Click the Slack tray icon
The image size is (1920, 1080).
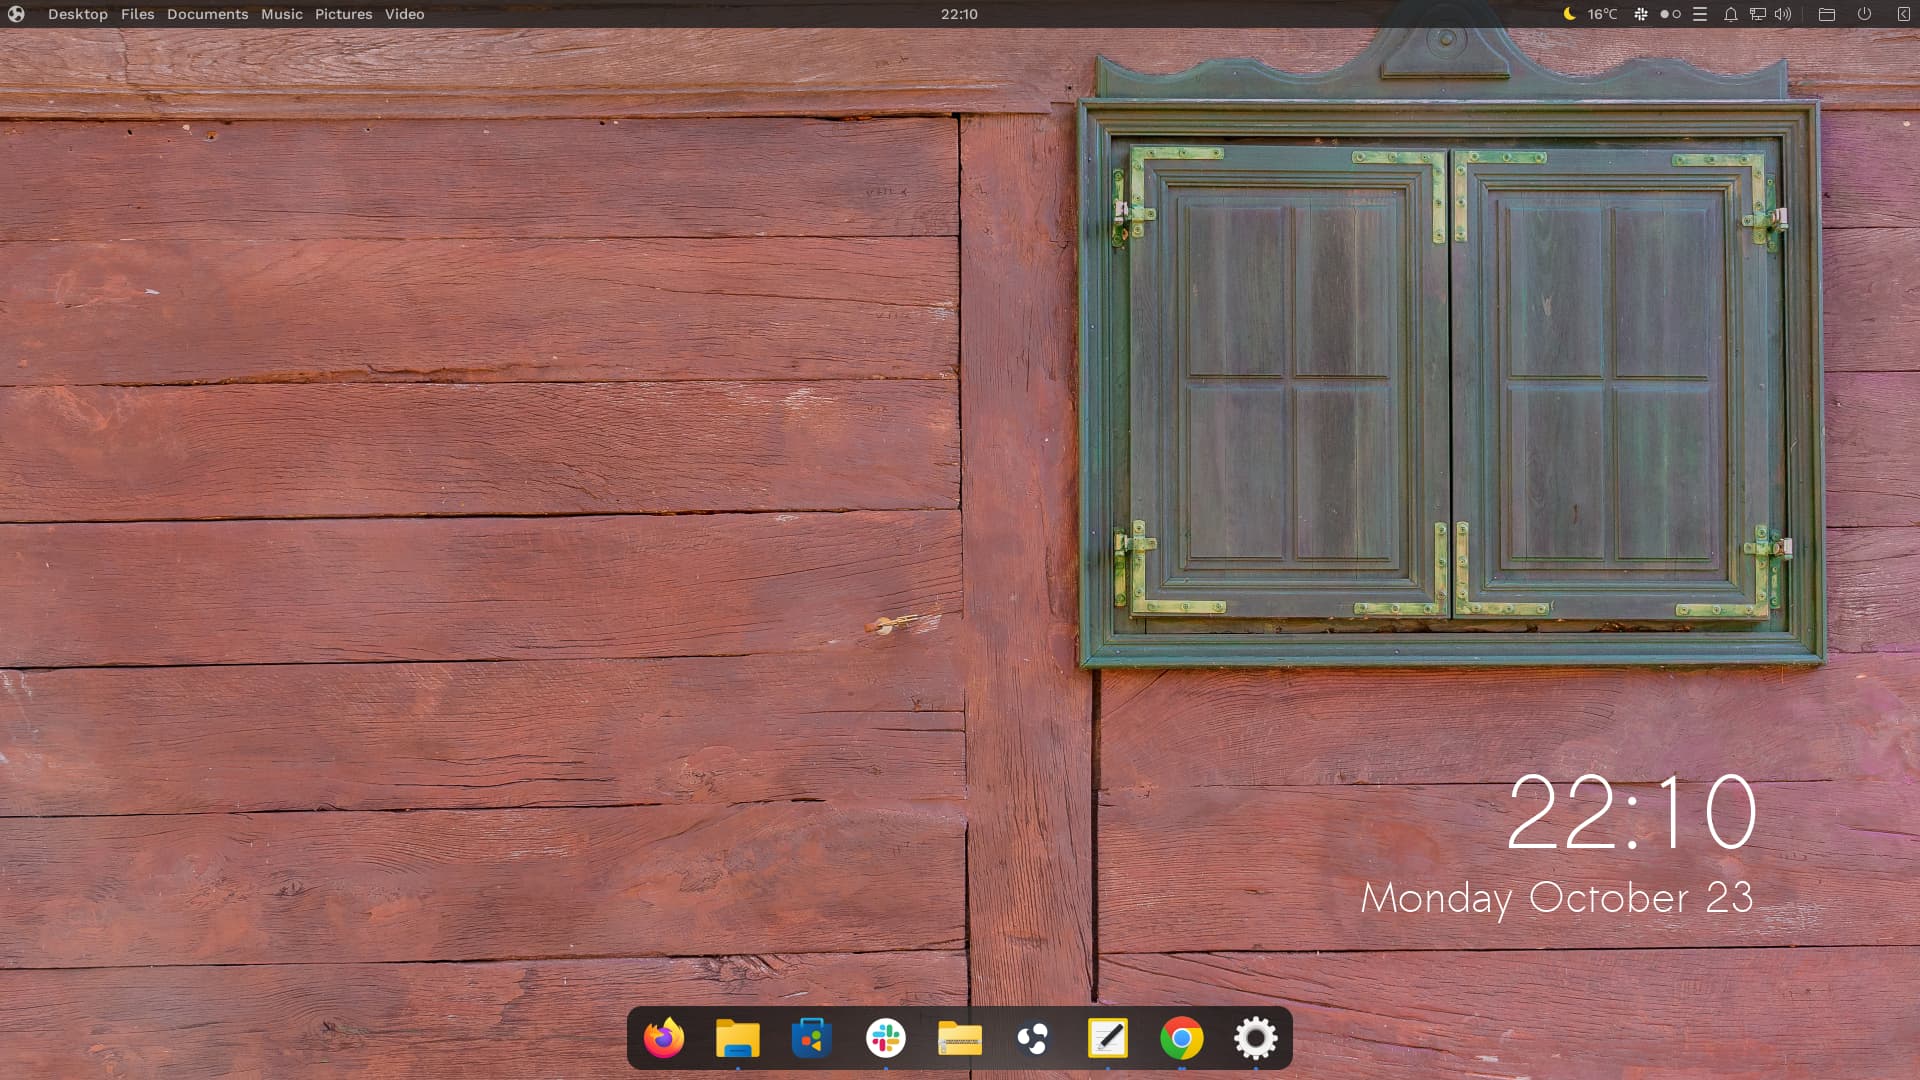pos(1641,14)
